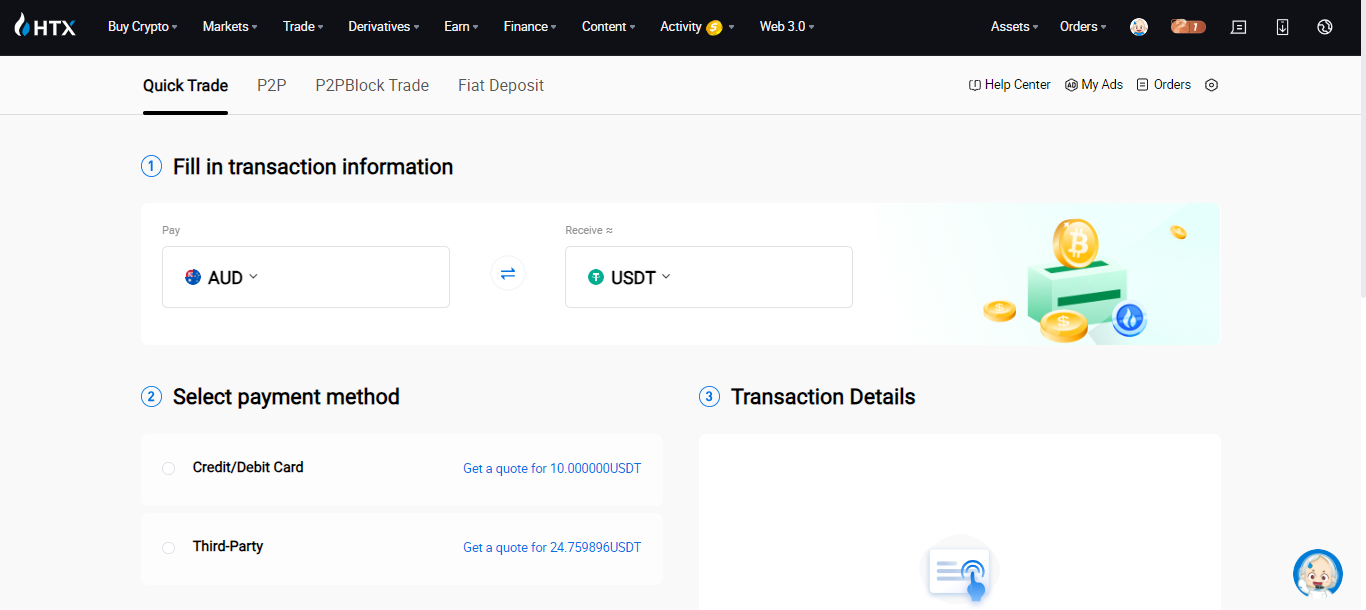Click the HTX logo
Image resolution: width=1366 pixels, height=610 pixels.
pyautogui.click(x=45, y=27)
